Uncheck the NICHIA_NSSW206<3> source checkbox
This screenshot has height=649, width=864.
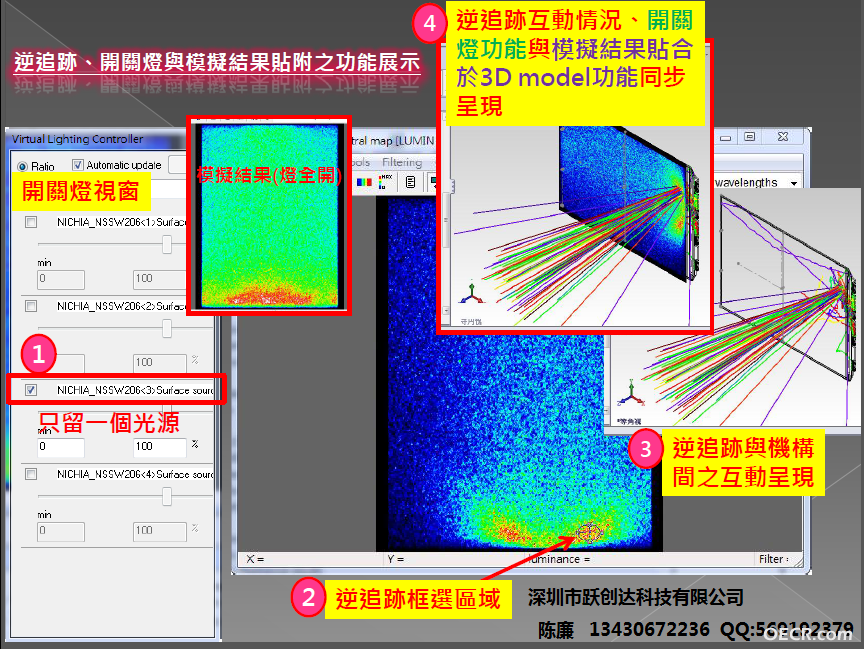(31, 390)
